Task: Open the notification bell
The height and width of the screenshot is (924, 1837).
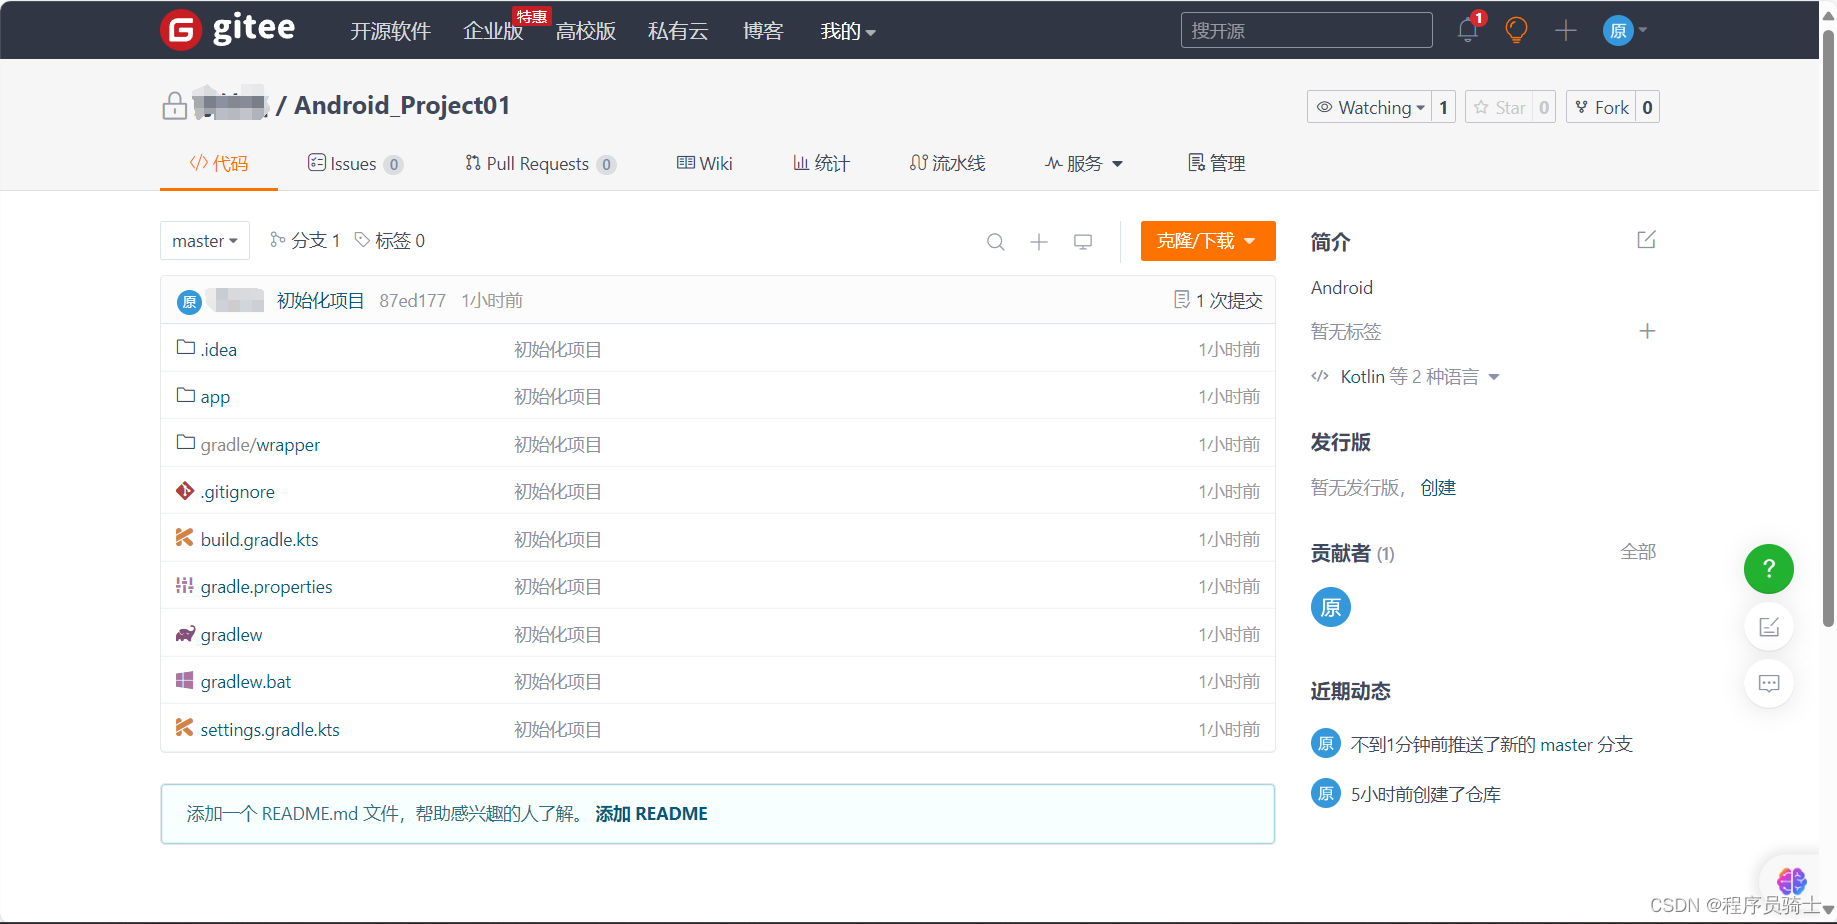Action: click(1467, 30)
